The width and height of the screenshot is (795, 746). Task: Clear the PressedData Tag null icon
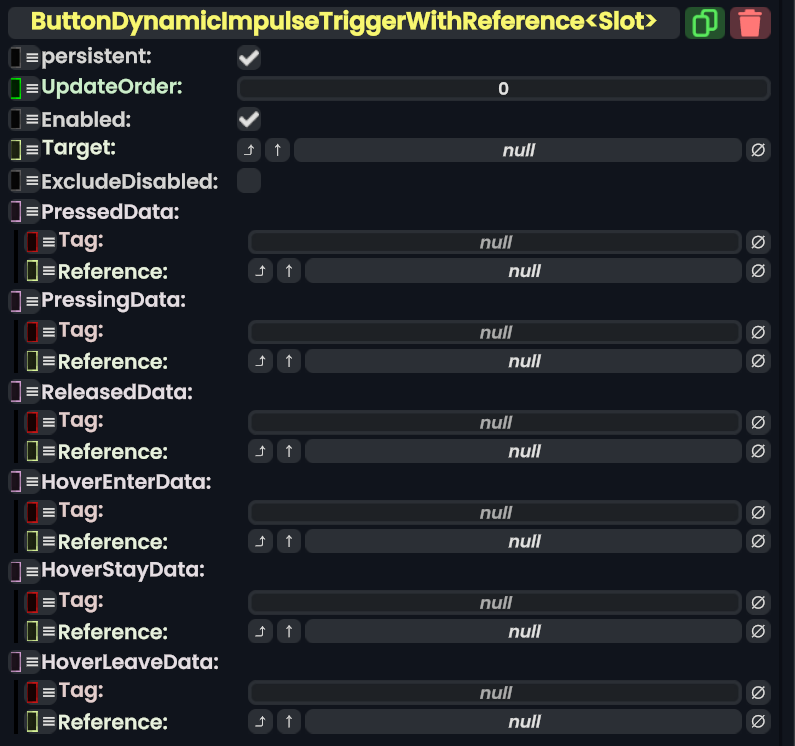click(x=758, y=242)
